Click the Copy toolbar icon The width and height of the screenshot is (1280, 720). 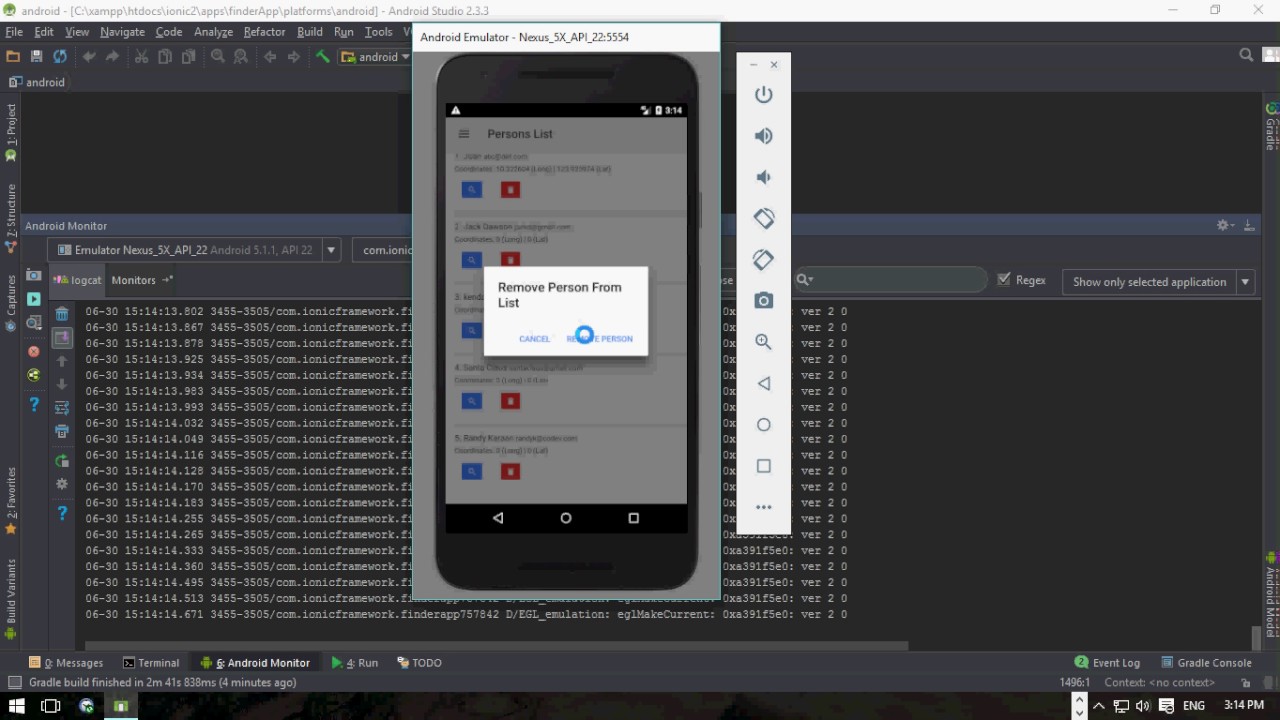[x=165, y=57]
